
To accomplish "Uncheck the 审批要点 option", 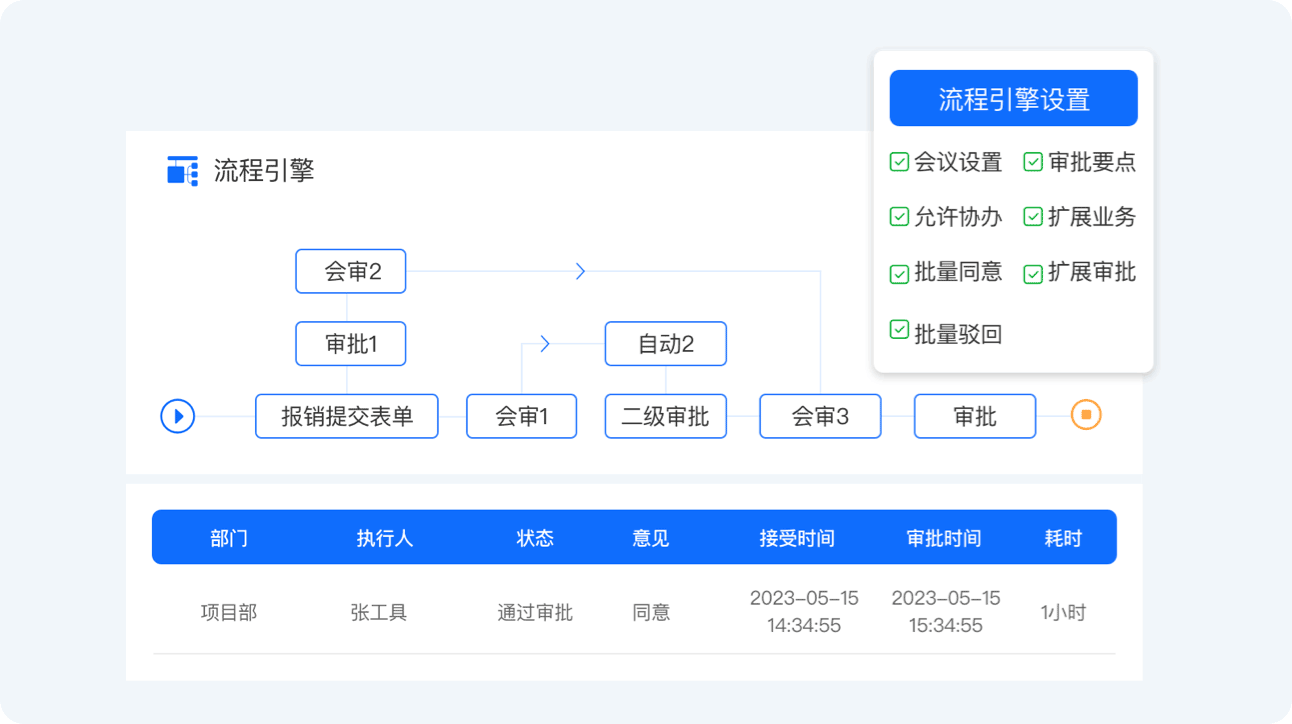I will 1033,162.
